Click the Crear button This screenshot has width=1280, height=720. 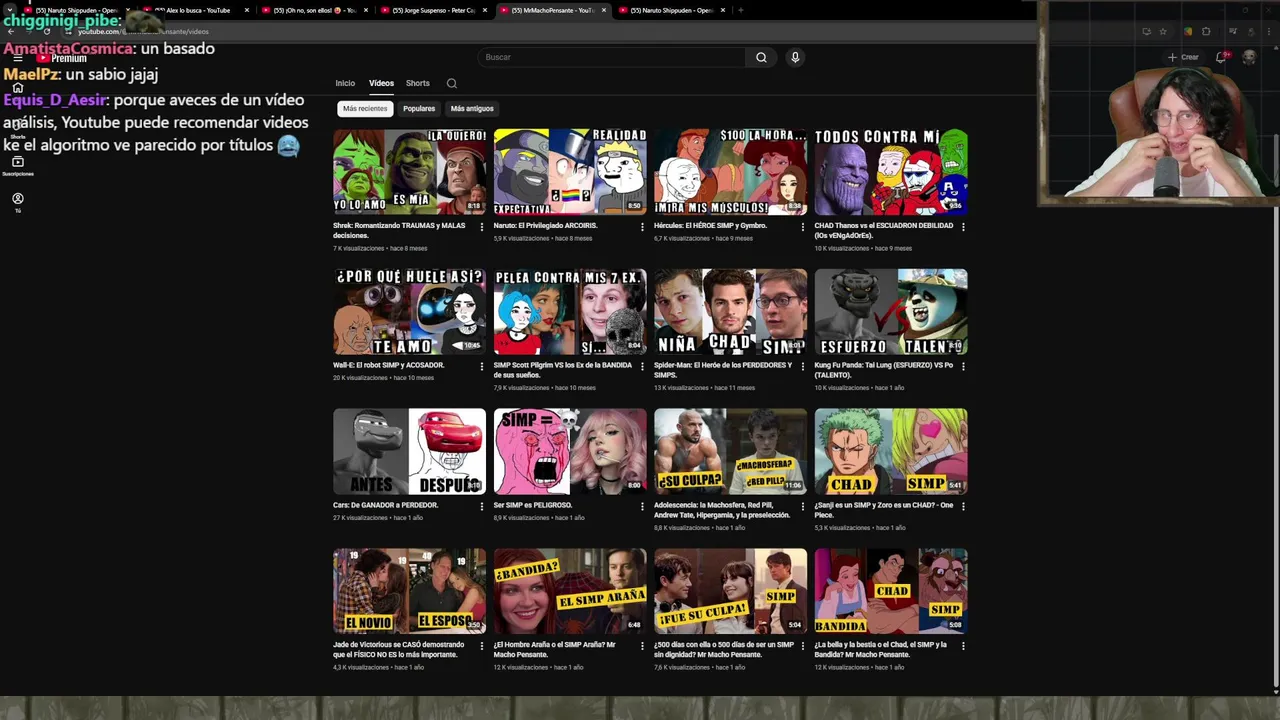click(x=1183, y=57)
